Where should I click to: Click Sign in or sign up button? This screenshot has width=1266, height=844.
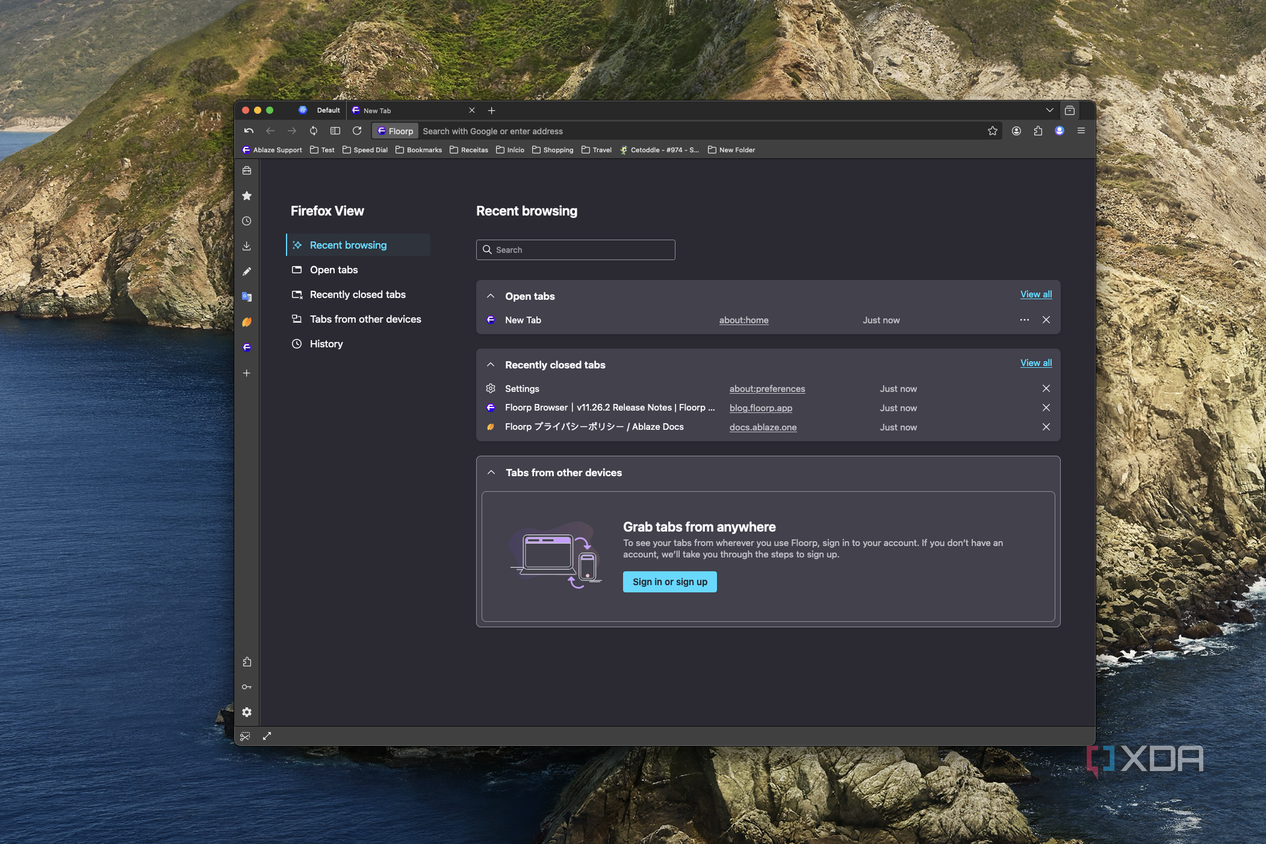(x=670, y=582)
